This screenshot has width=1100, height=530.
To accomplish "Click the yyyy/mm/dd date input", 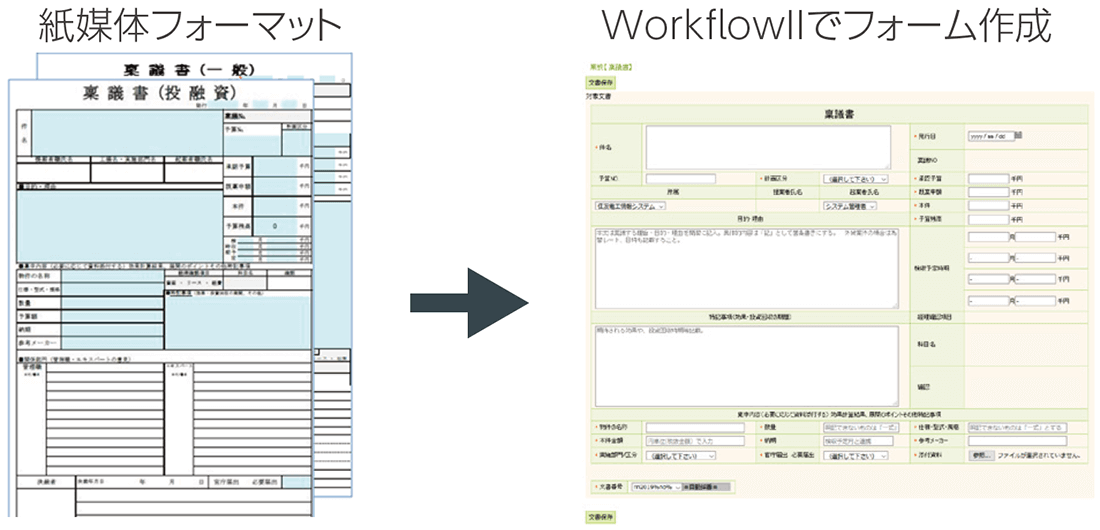I will click(991, 136).
